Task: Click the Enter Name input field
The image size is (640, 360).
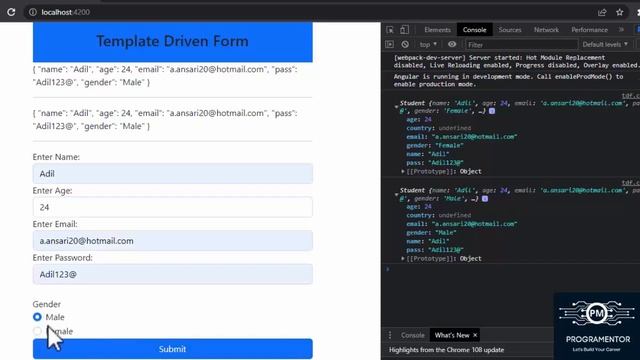Action: (x=173, y=173)
